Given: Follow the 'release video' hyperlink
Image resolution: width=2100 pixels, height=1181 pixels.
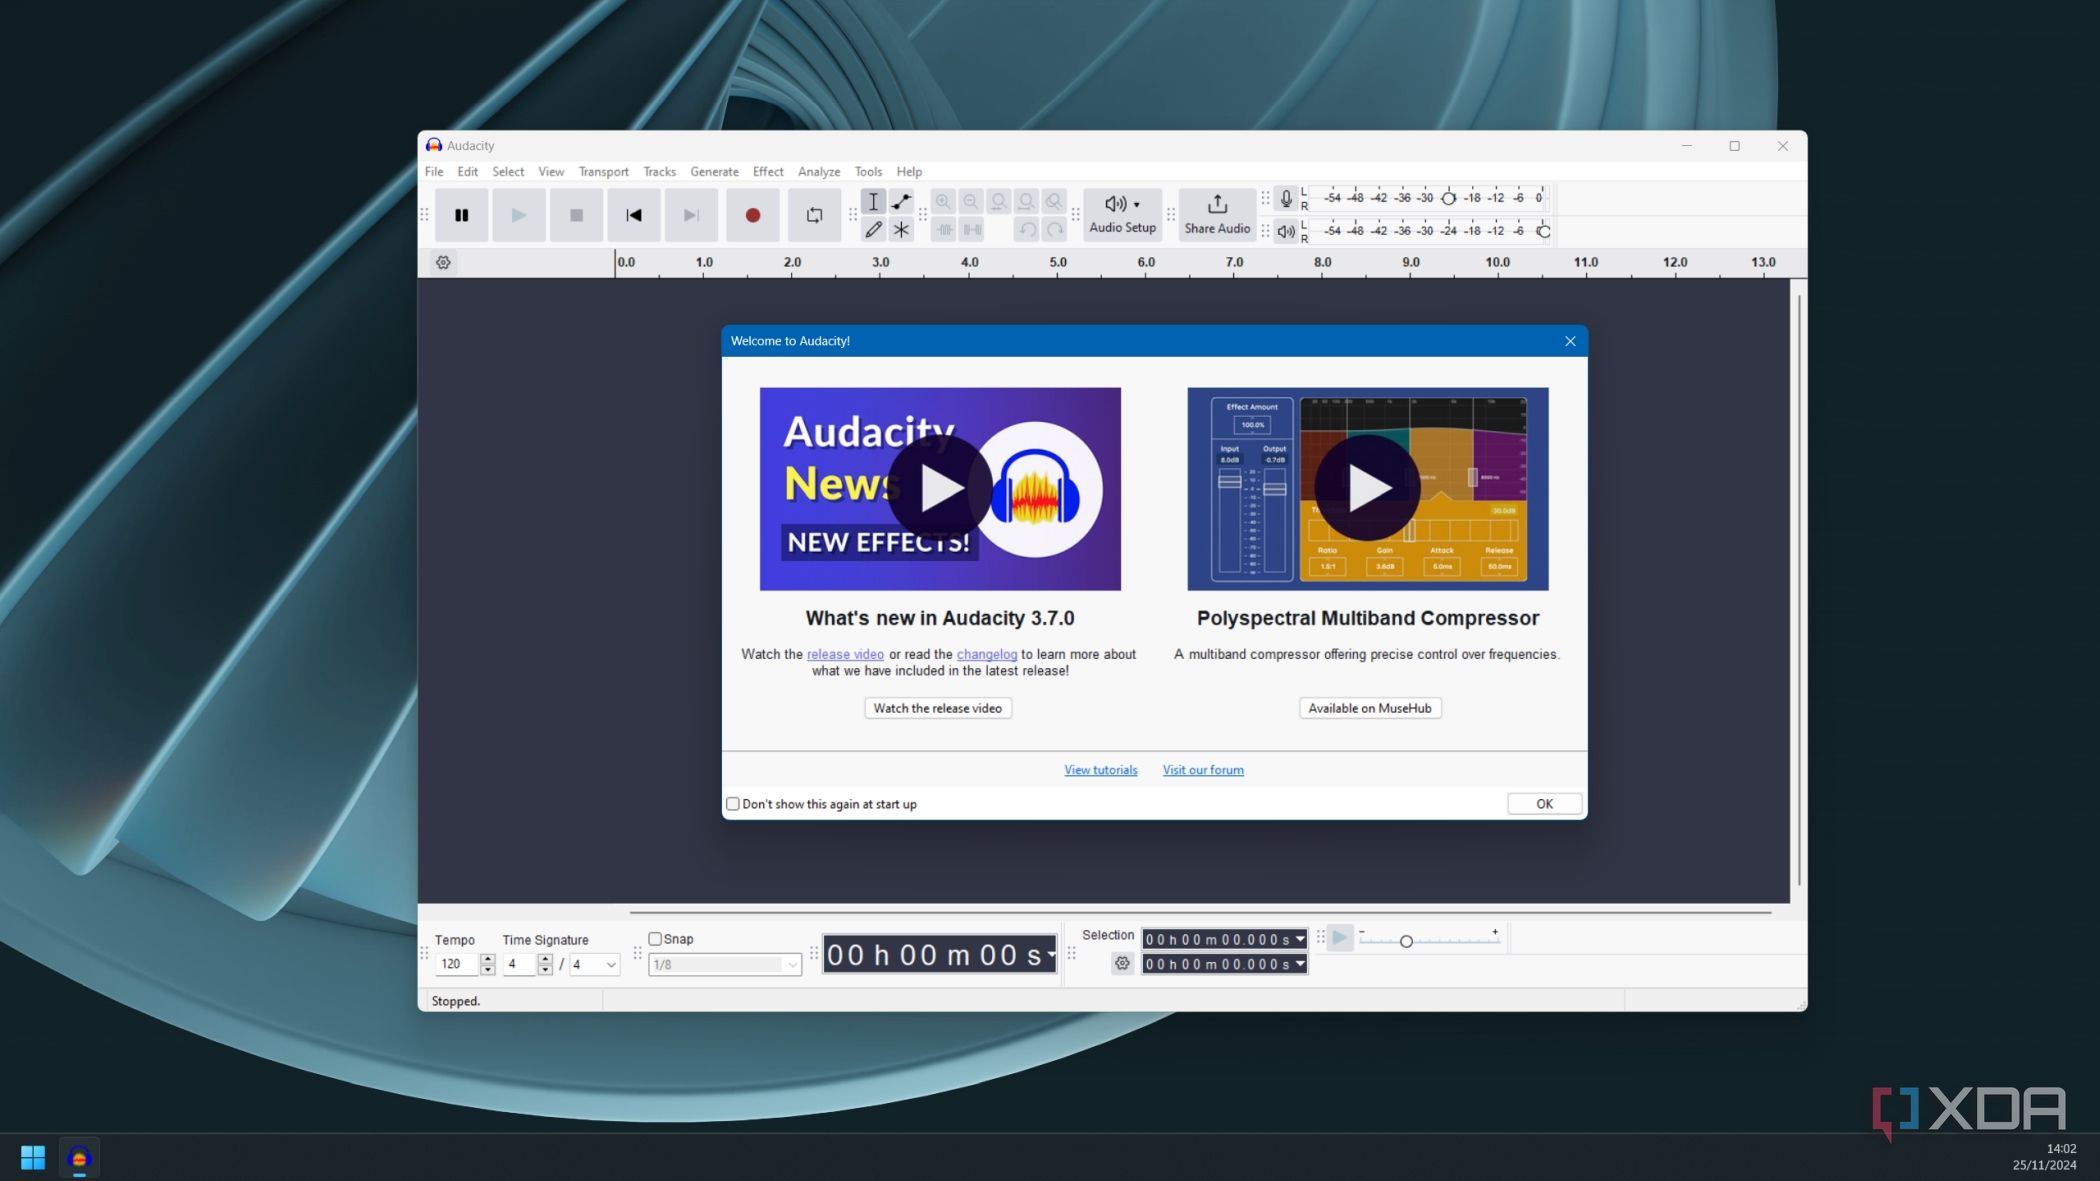Looking at the screenshot, I should [x=845, y=654].
